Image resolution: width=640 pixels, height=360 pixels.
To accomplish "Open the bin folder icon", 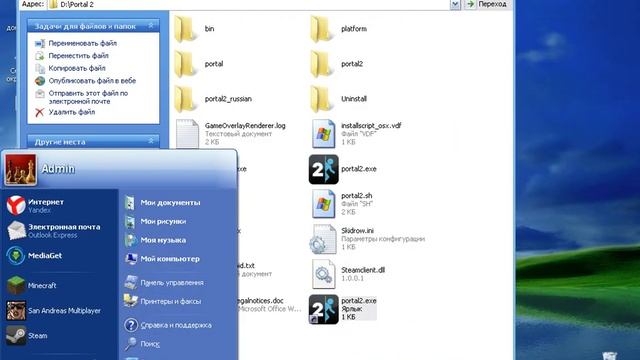I will pyautogui.click(x=186, y=29).
